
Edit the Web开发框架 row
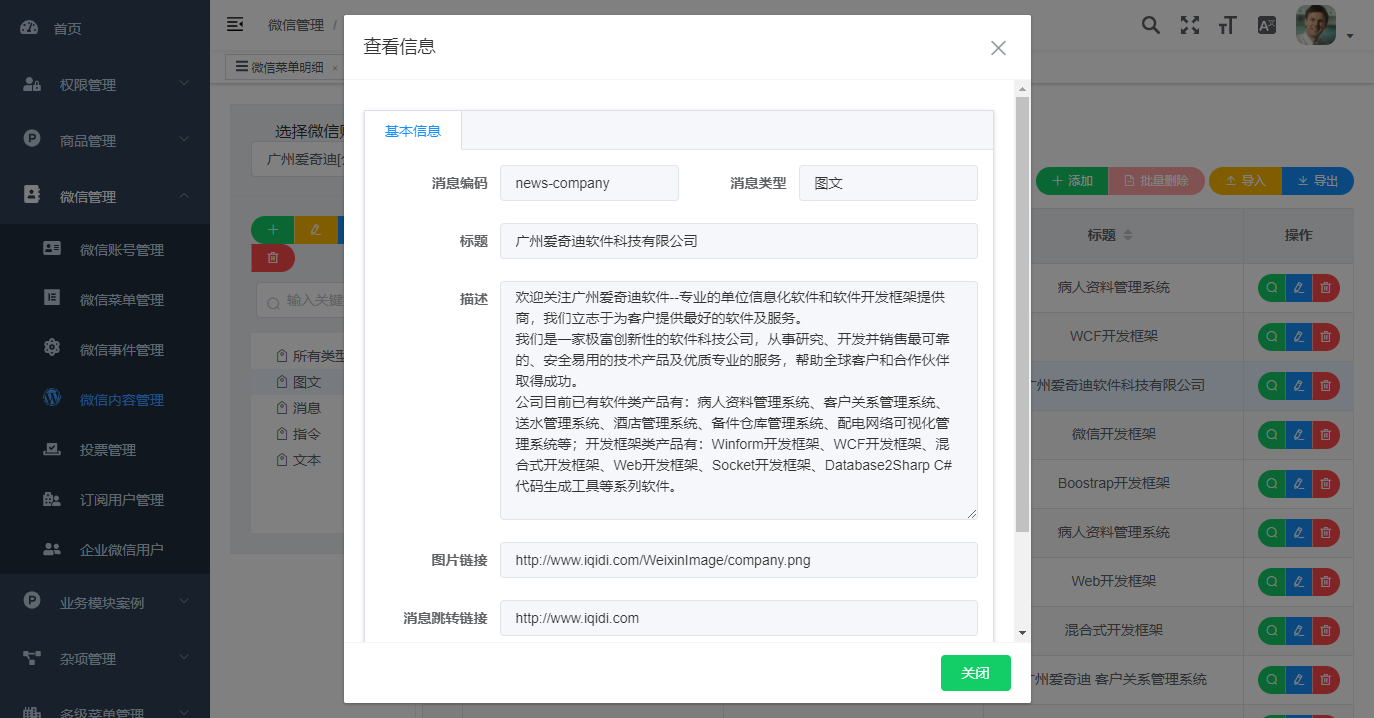pos(1299,581)
